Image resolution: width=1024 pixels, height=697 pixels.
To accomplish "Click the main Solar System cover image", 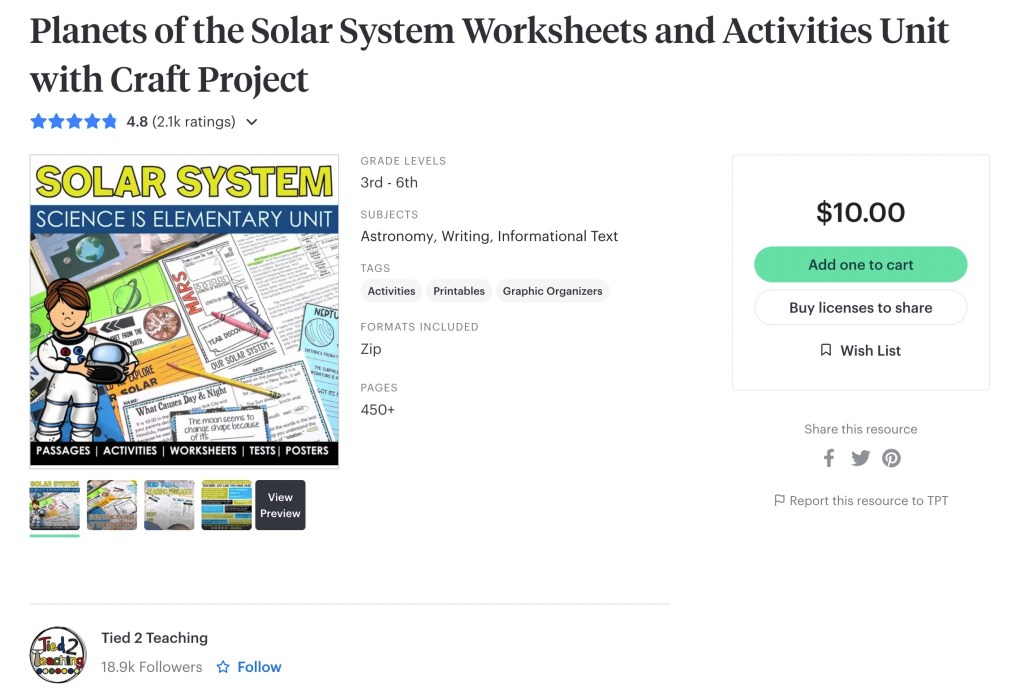I will tap(184, 311).
